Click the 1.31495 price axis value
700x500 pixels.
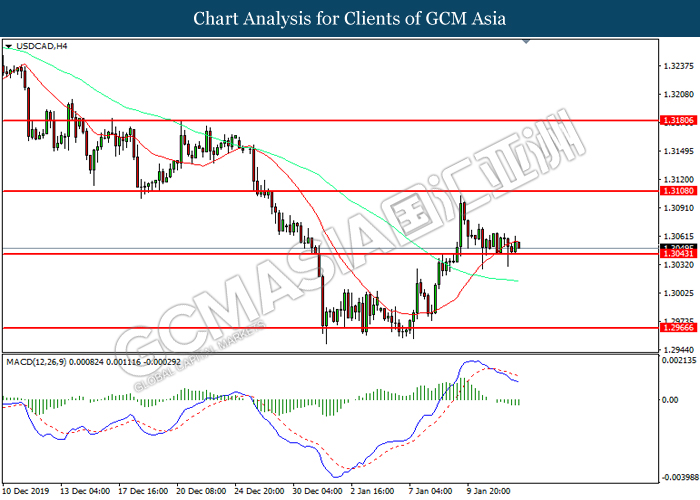coord(679,151)
